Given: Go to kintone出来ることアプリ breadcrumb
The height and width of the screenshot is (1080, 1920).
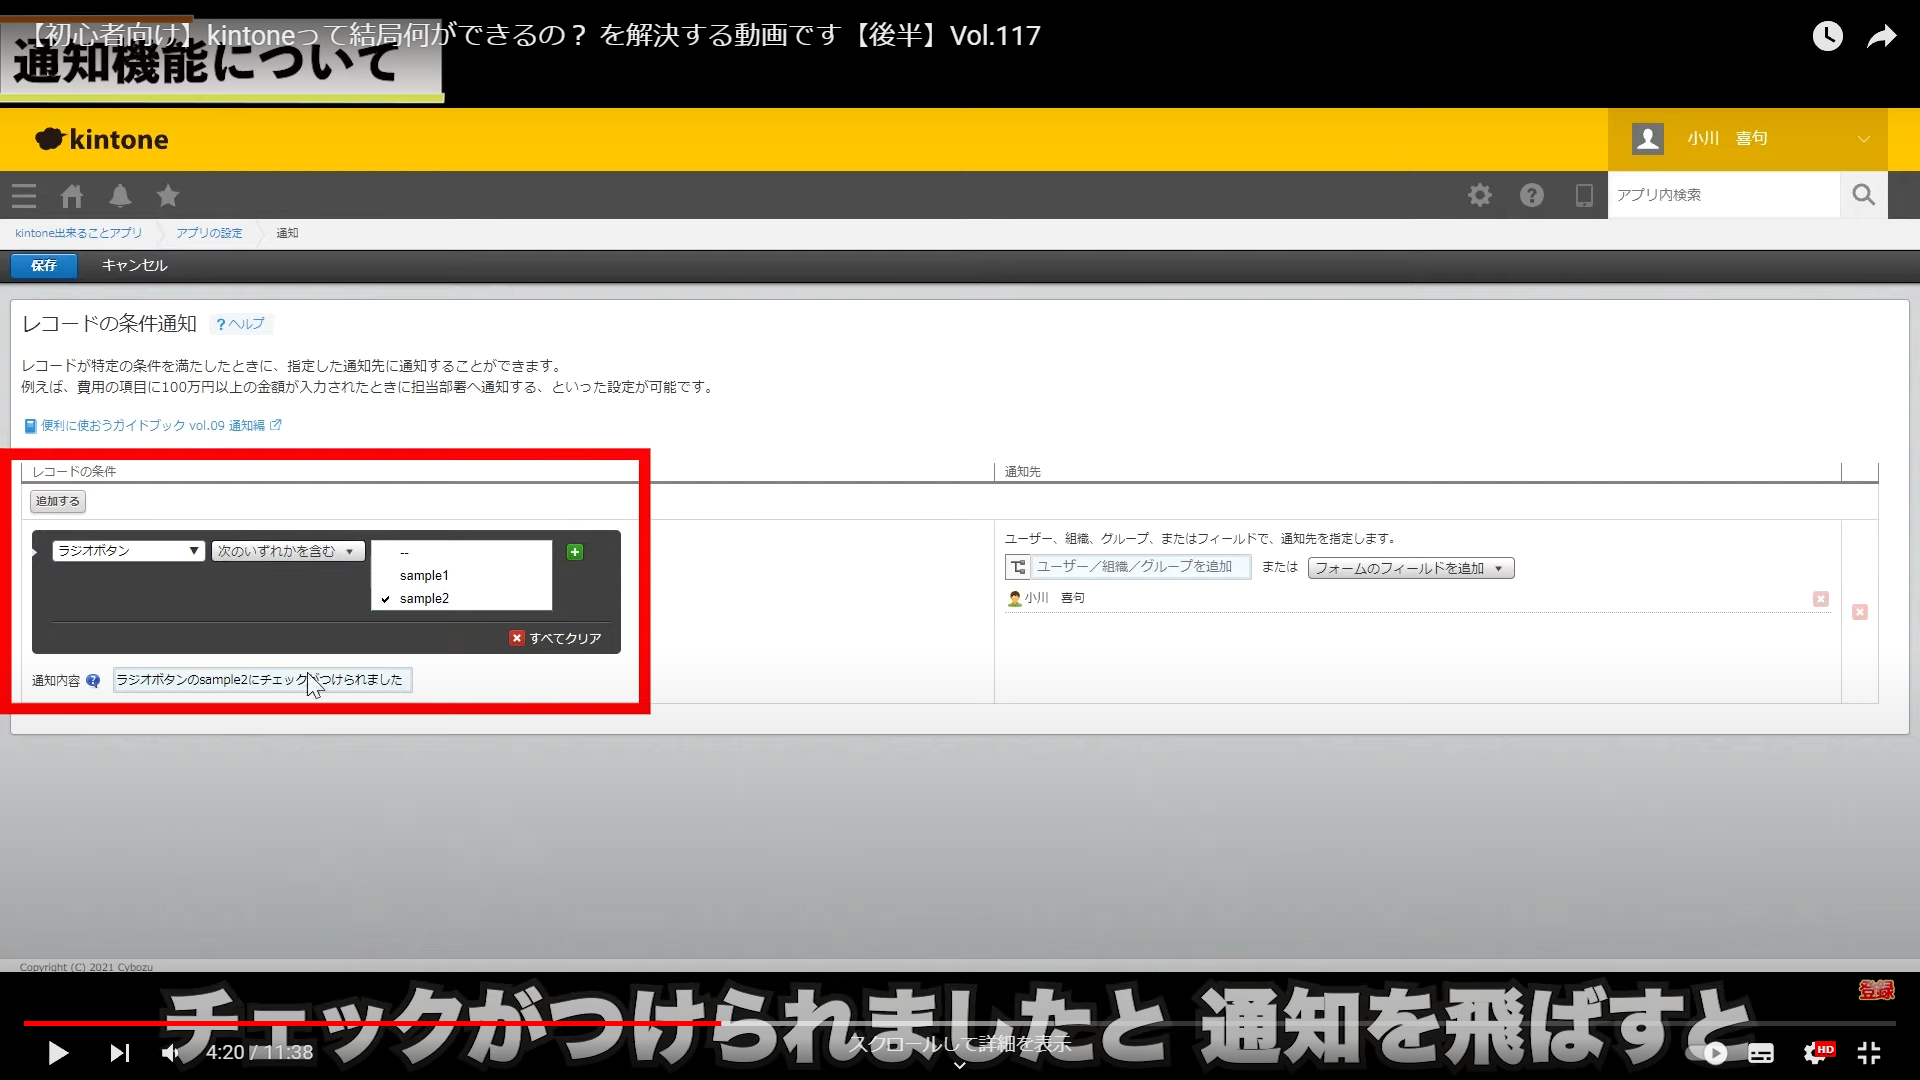Looking at the screenshot, I should tap(79, 233).
